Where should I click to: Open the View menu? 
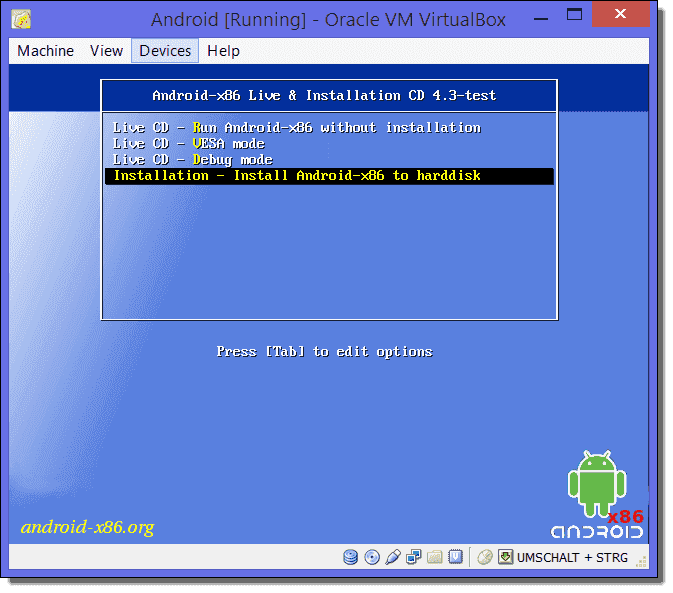(x=106, y=51)
